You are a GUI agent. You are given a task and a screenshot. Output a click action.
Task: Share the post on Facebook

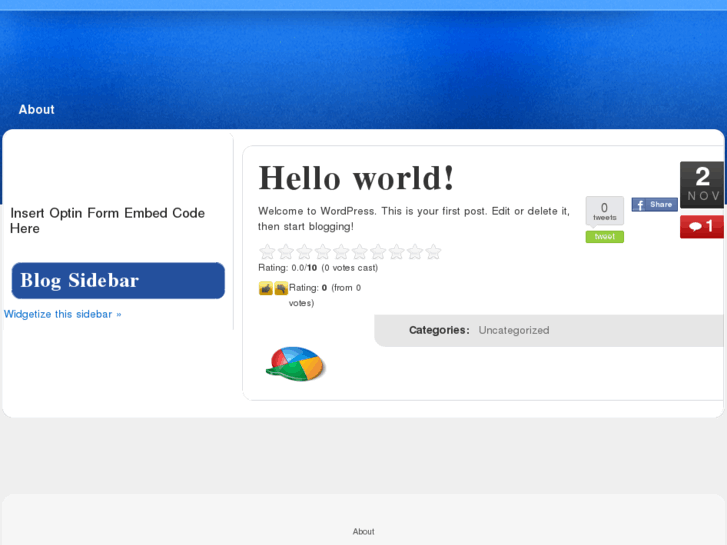pyautogui.click(x=655, y=205)
